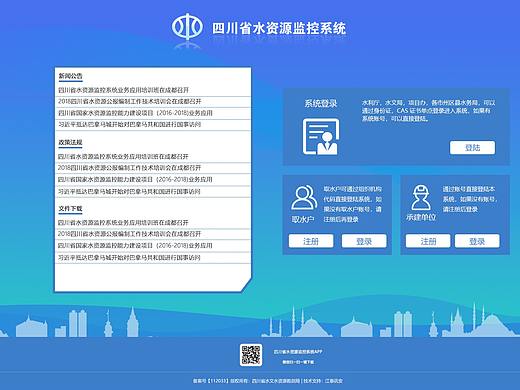Open 政策法规 item 国家水资源监控能力建设项目 (2016-2018)
Viewport: 520px width, 390px height.
click(135, 179)
